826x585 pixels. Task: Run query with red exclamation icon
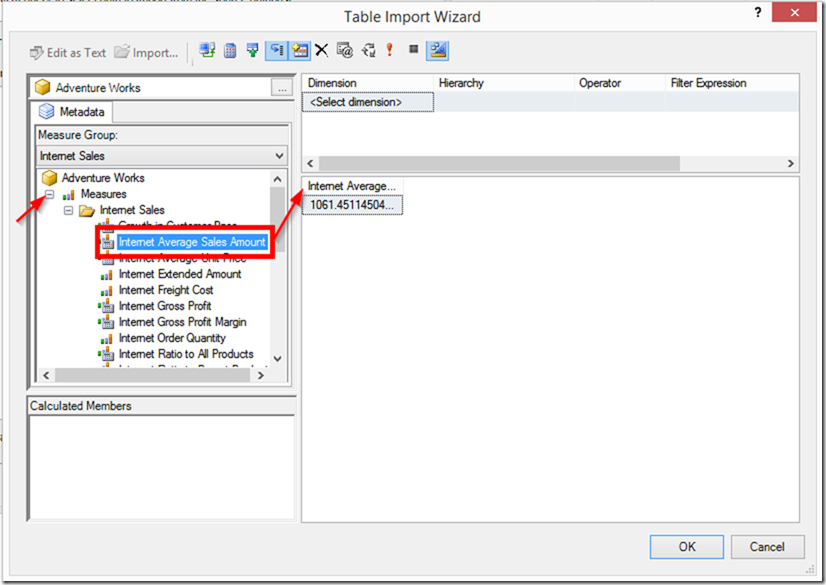pos(390,50)
